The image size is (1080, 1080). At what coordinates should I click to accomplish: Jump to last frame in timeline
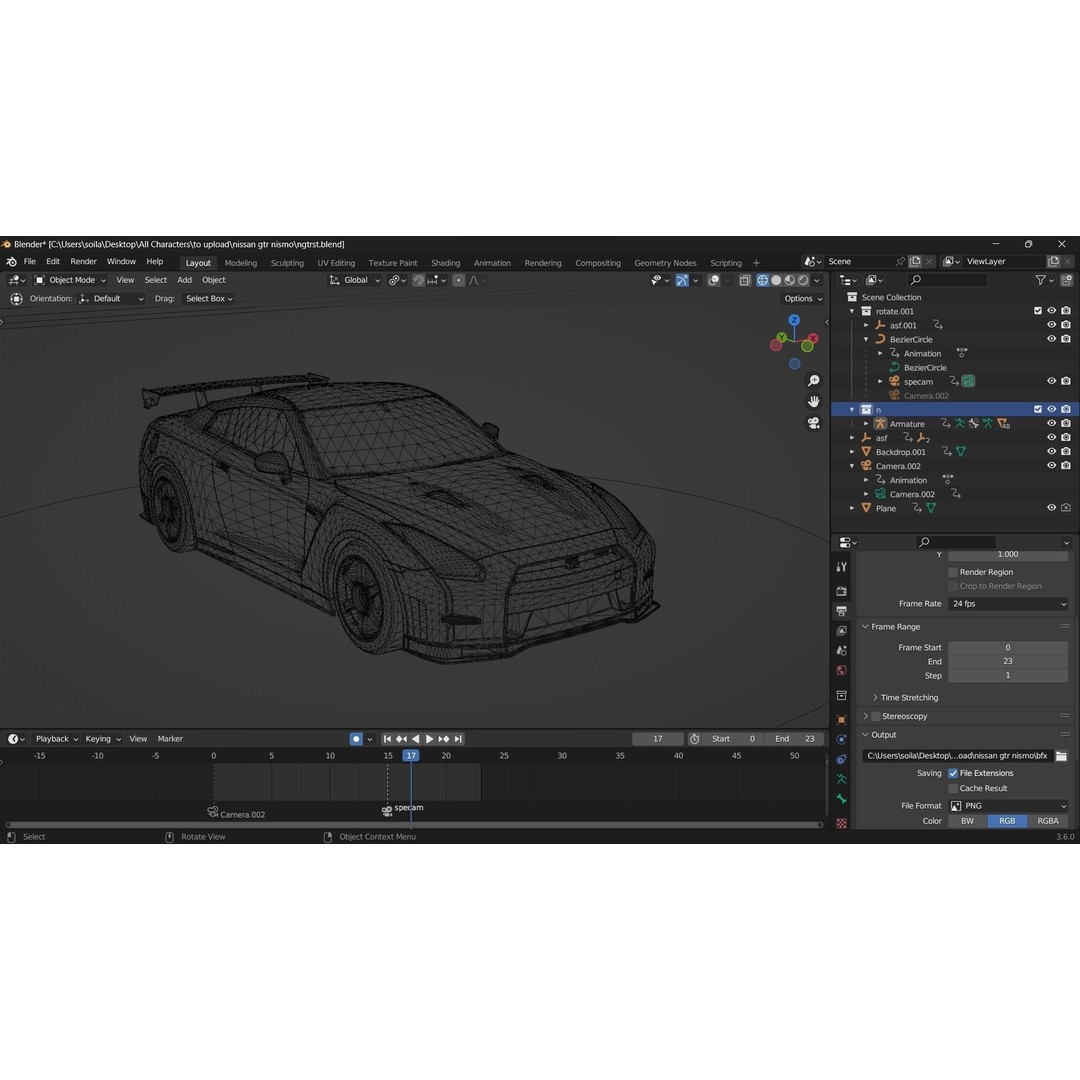[458, 739]
